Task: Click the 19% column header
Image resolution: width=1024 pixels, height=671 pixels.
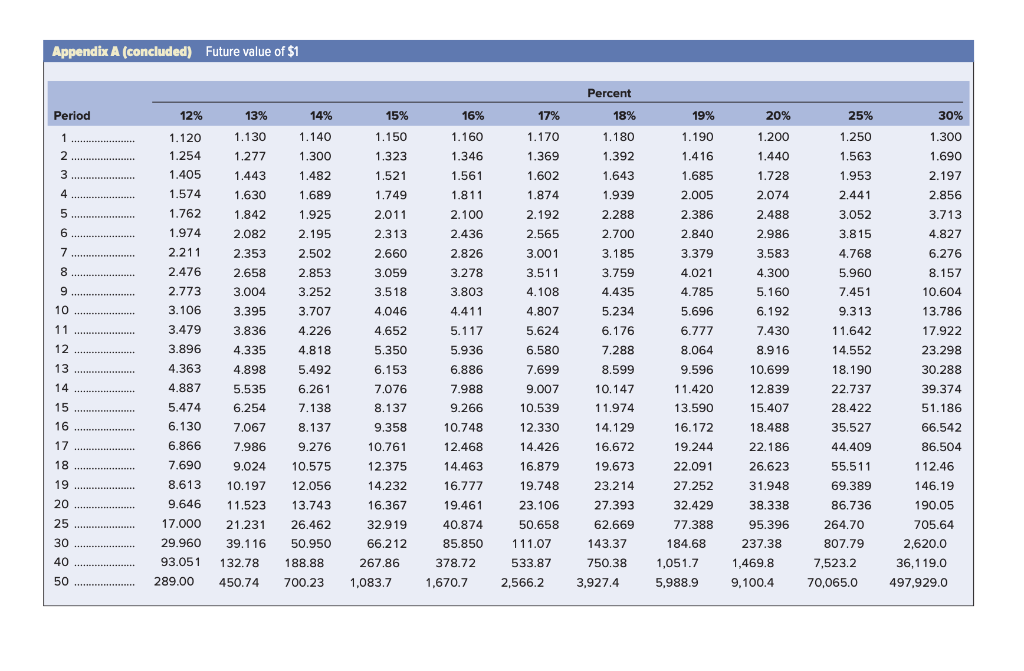Action: coord(703,116)
